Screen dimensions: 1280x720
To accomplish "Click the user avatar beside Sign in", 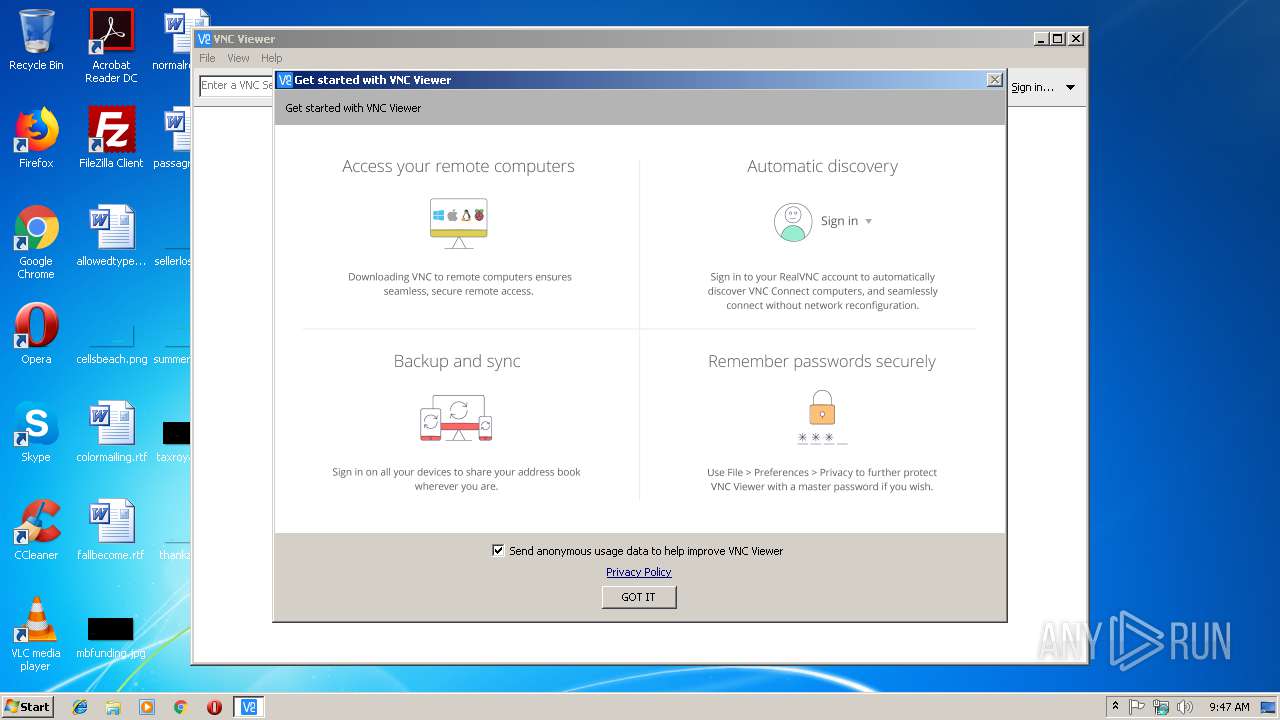I will pyautogui.click(x=793, y=222).
